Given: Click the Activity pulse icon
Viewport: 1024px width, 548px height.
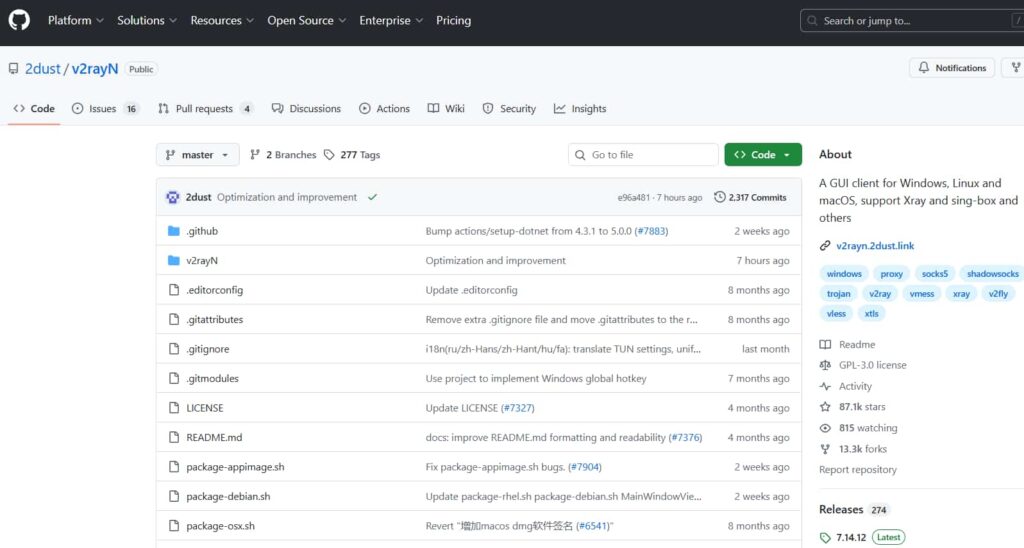Looking at the screenshot, I should [825, 386].
